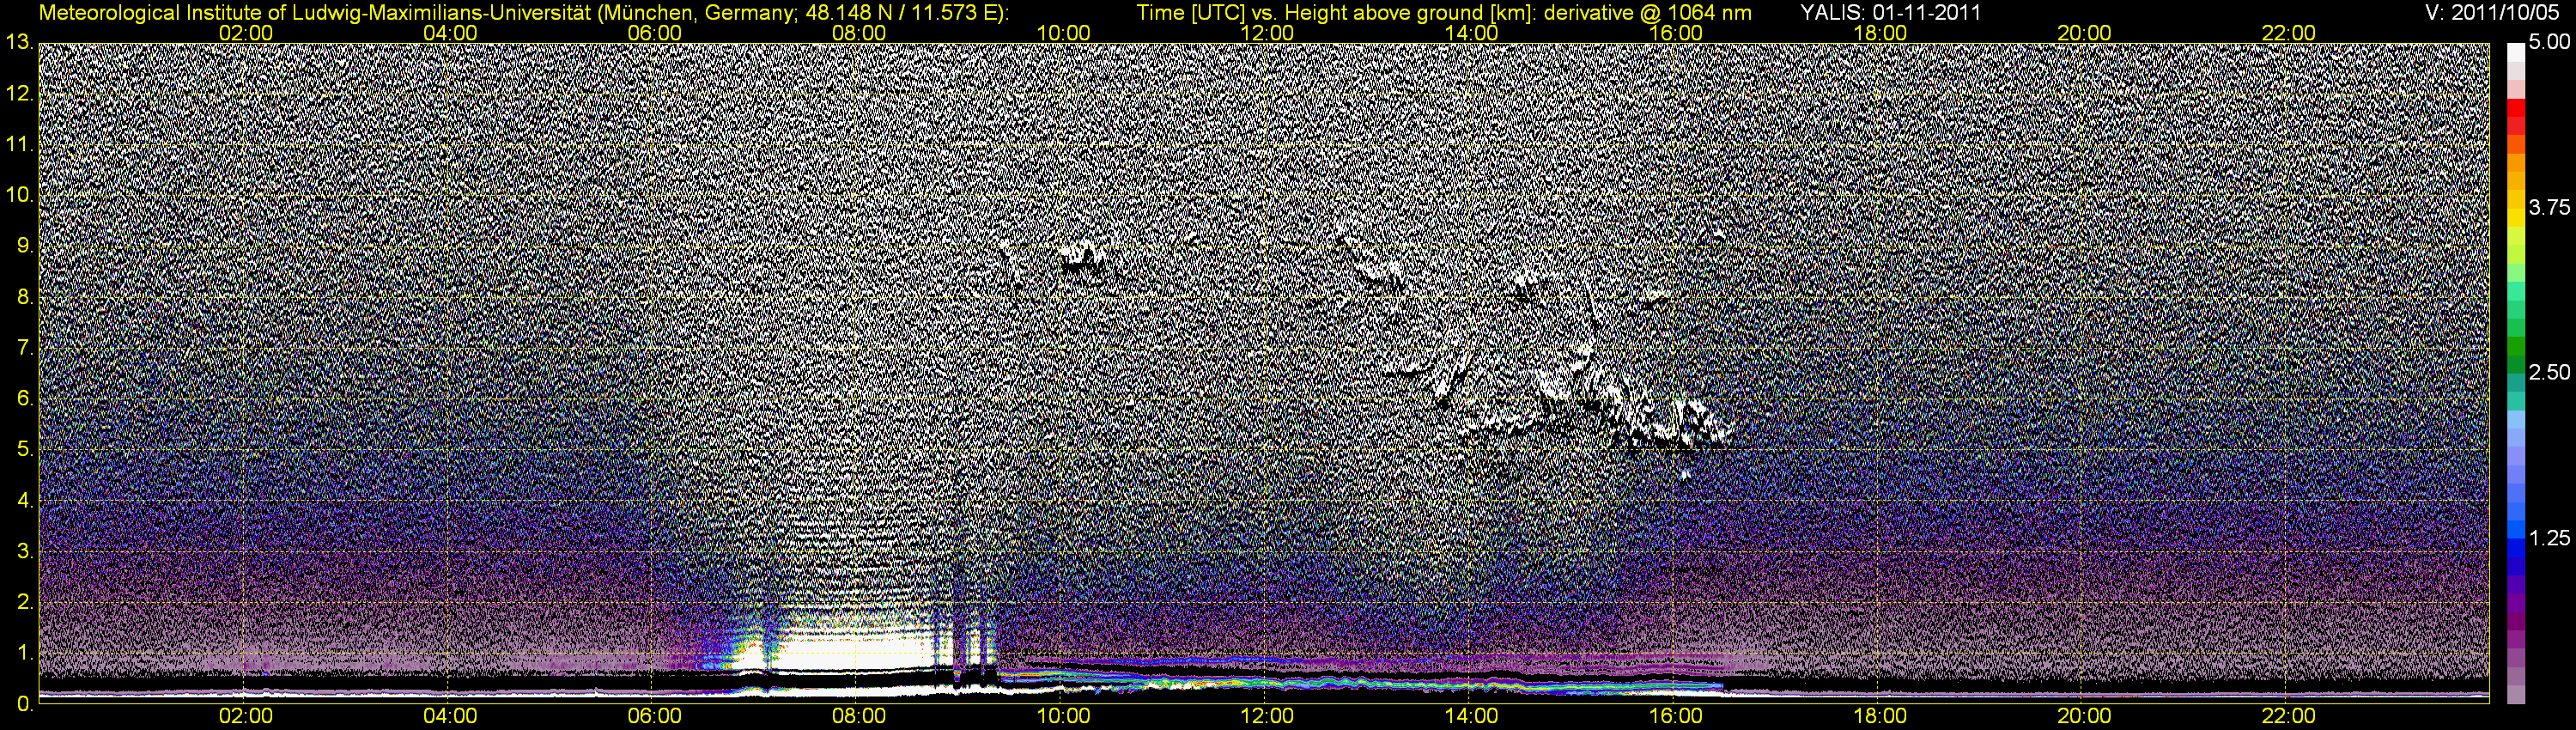2576x730 pixels.
Task: Click the height axis label '6.'
Action: (x=24, y=399)
